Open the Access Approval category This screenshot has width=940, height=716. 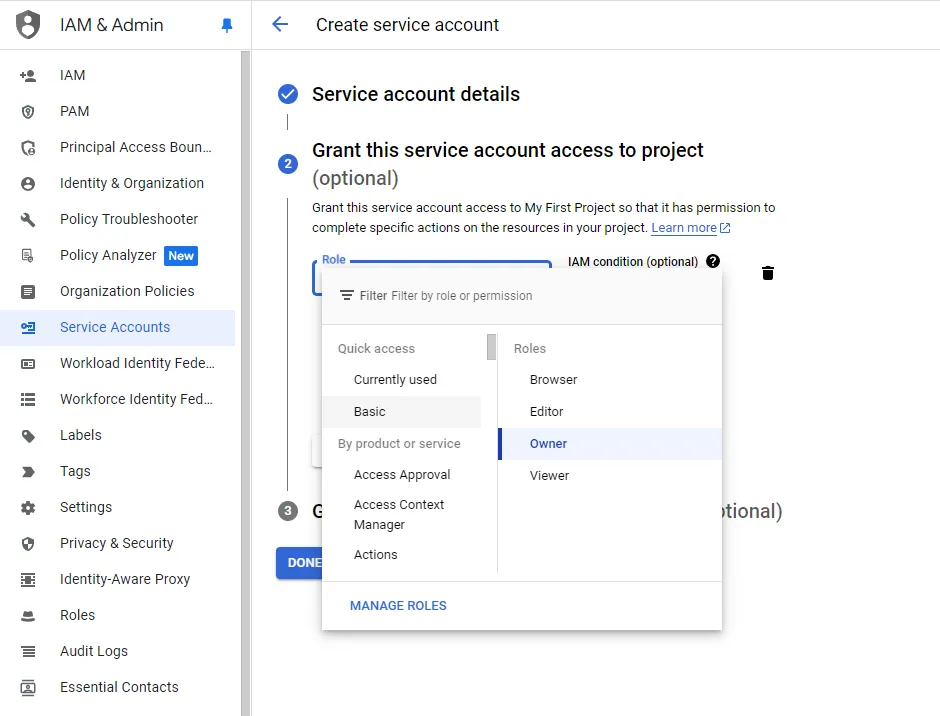tap(402, 475)
